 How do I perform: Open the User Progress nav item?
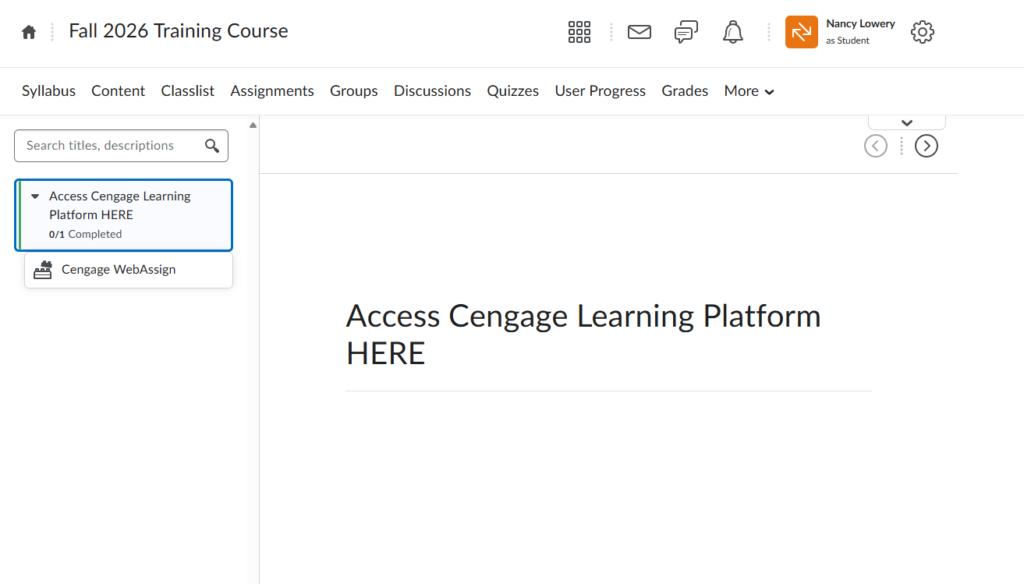point(600,91)
